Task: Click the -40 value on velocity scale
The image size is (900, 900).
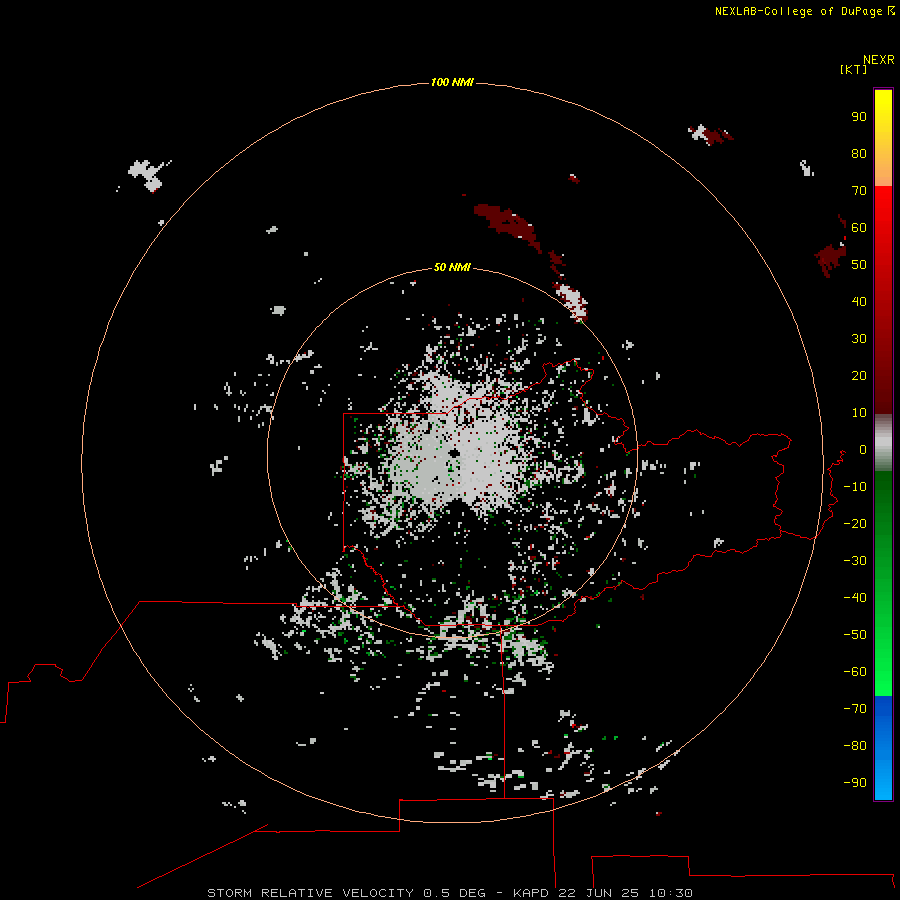Action: point(855,598)
